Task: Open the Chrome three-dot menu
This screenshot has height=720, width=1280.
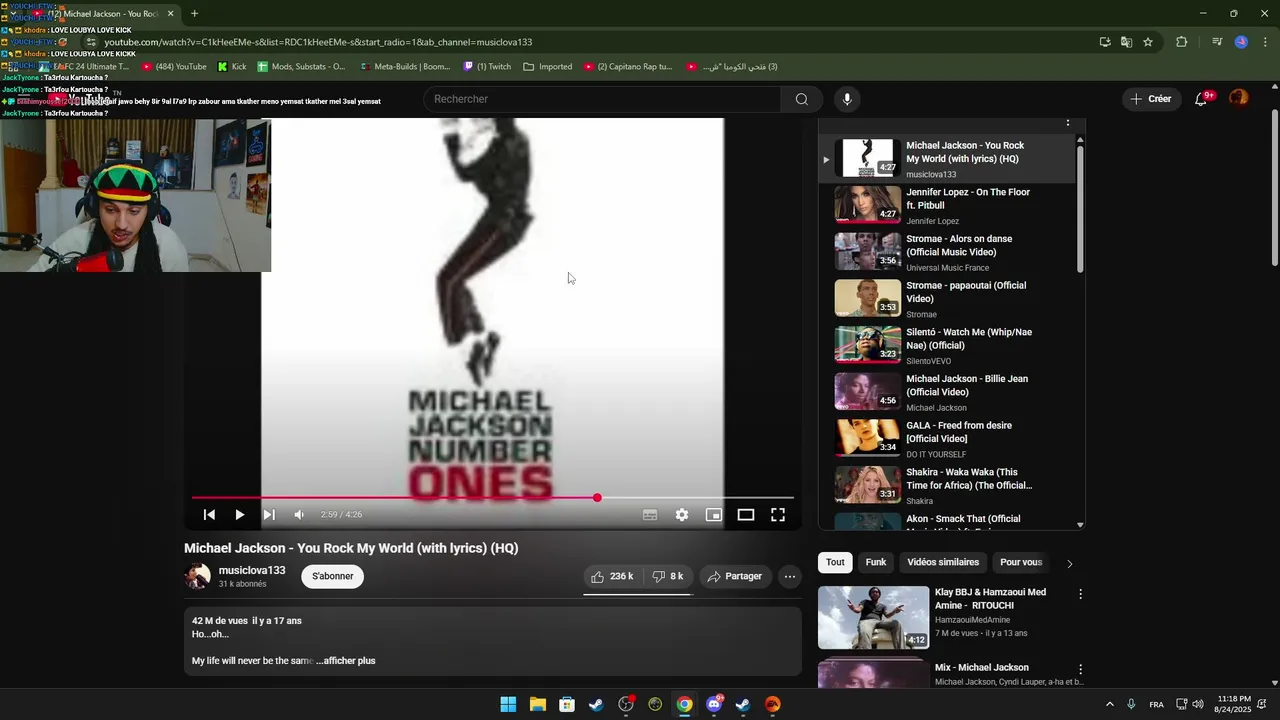Action: tap(1266, 42)
